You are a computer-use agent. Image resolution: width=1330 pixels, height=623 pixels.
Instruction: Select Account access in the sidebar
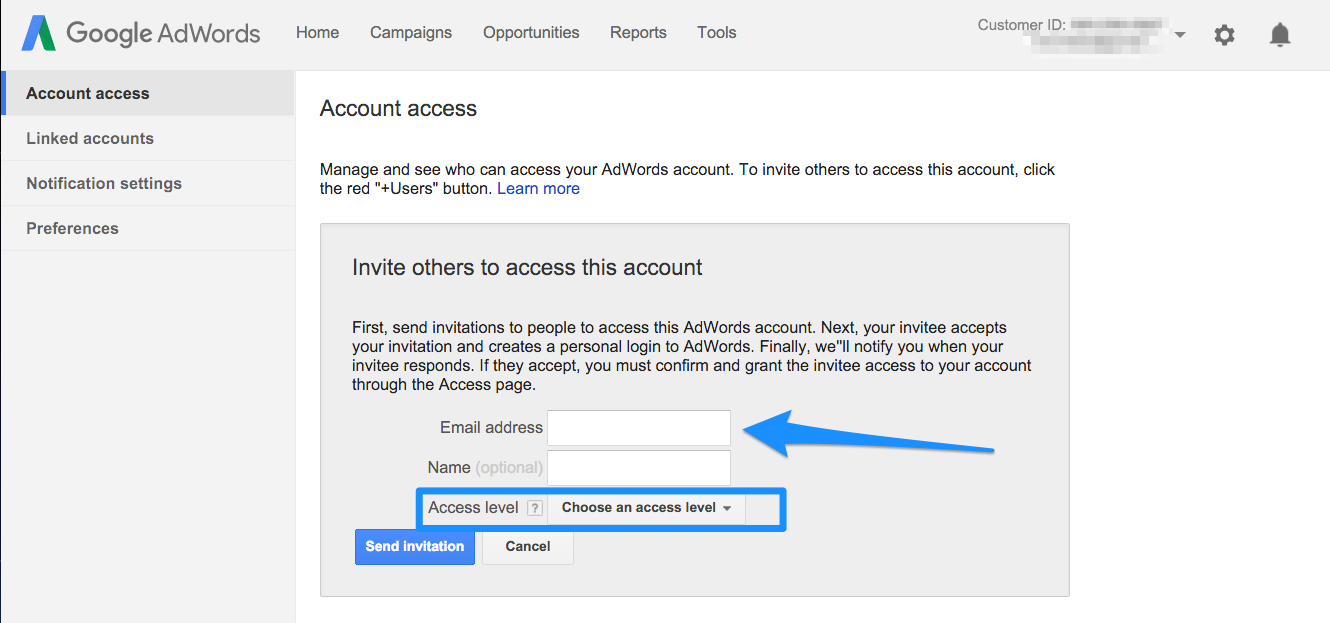click(x=148, y=93)
